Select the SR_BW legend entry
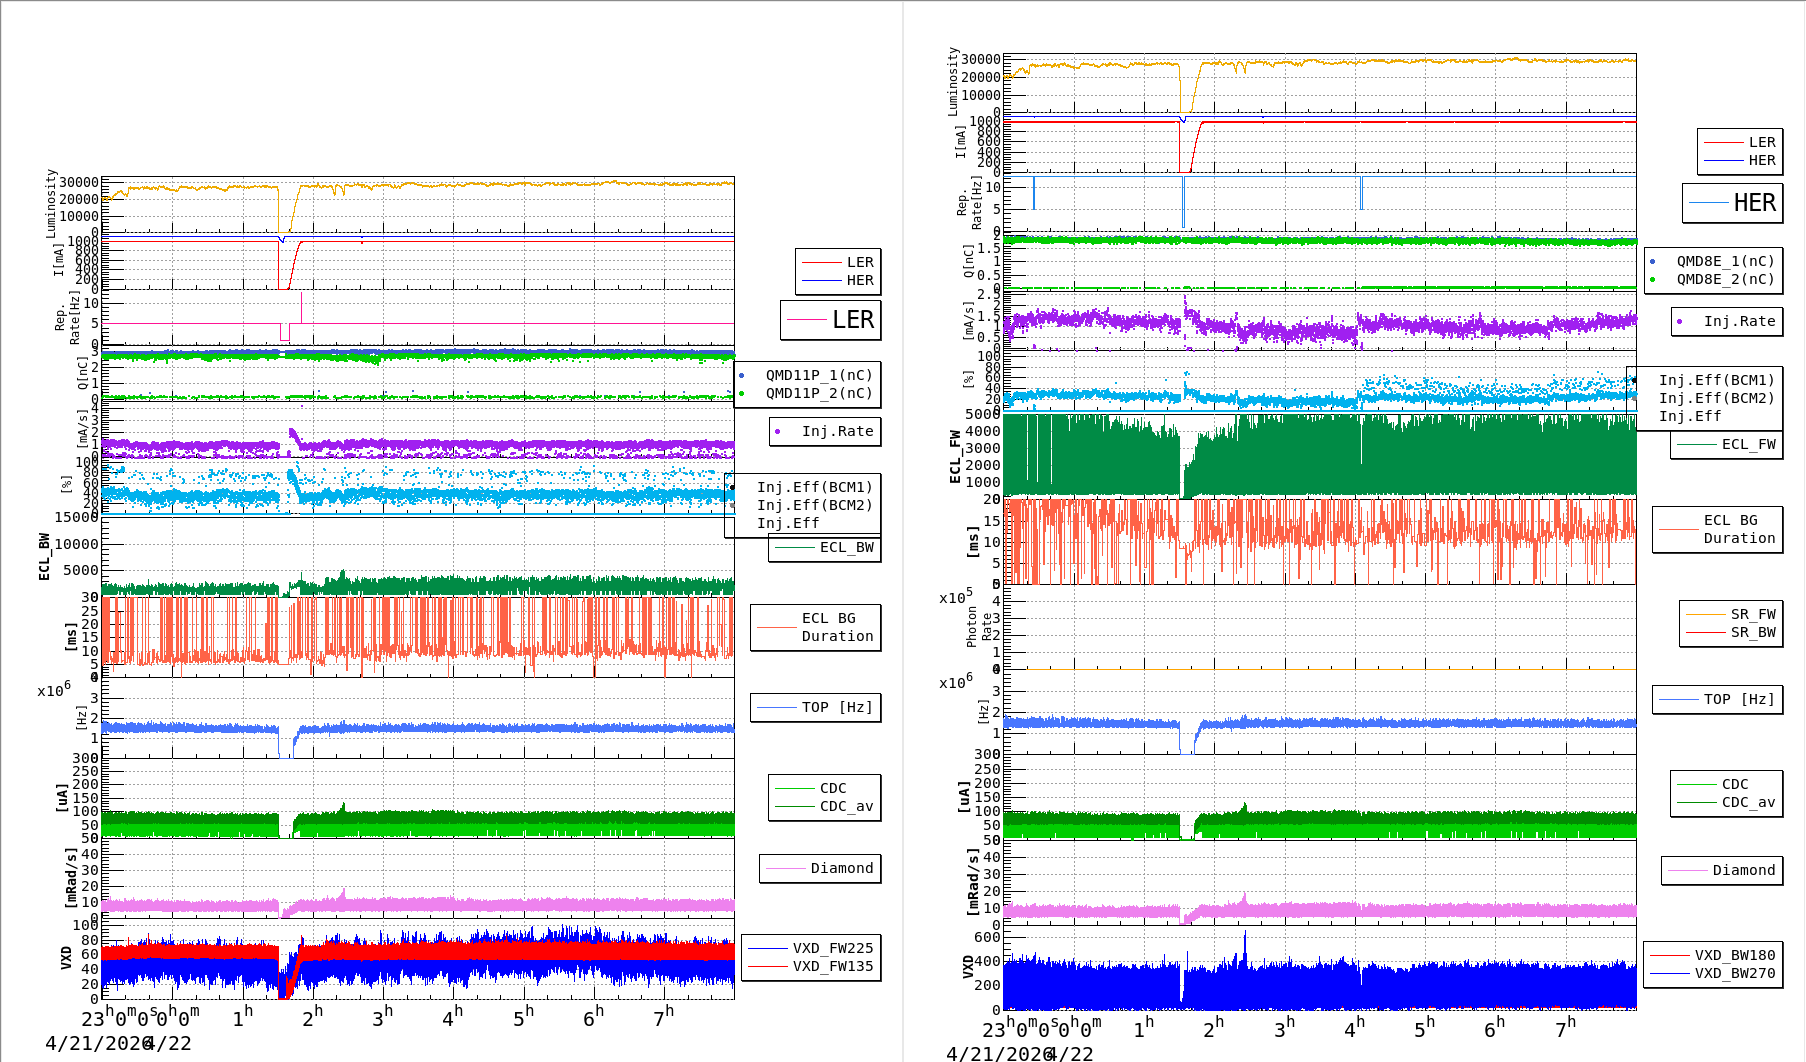 1752,632
